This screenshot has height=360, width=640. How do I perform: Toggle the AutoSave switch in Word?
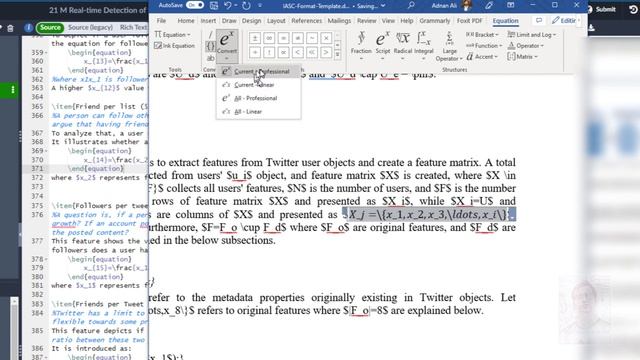click(x=195, y=5)
